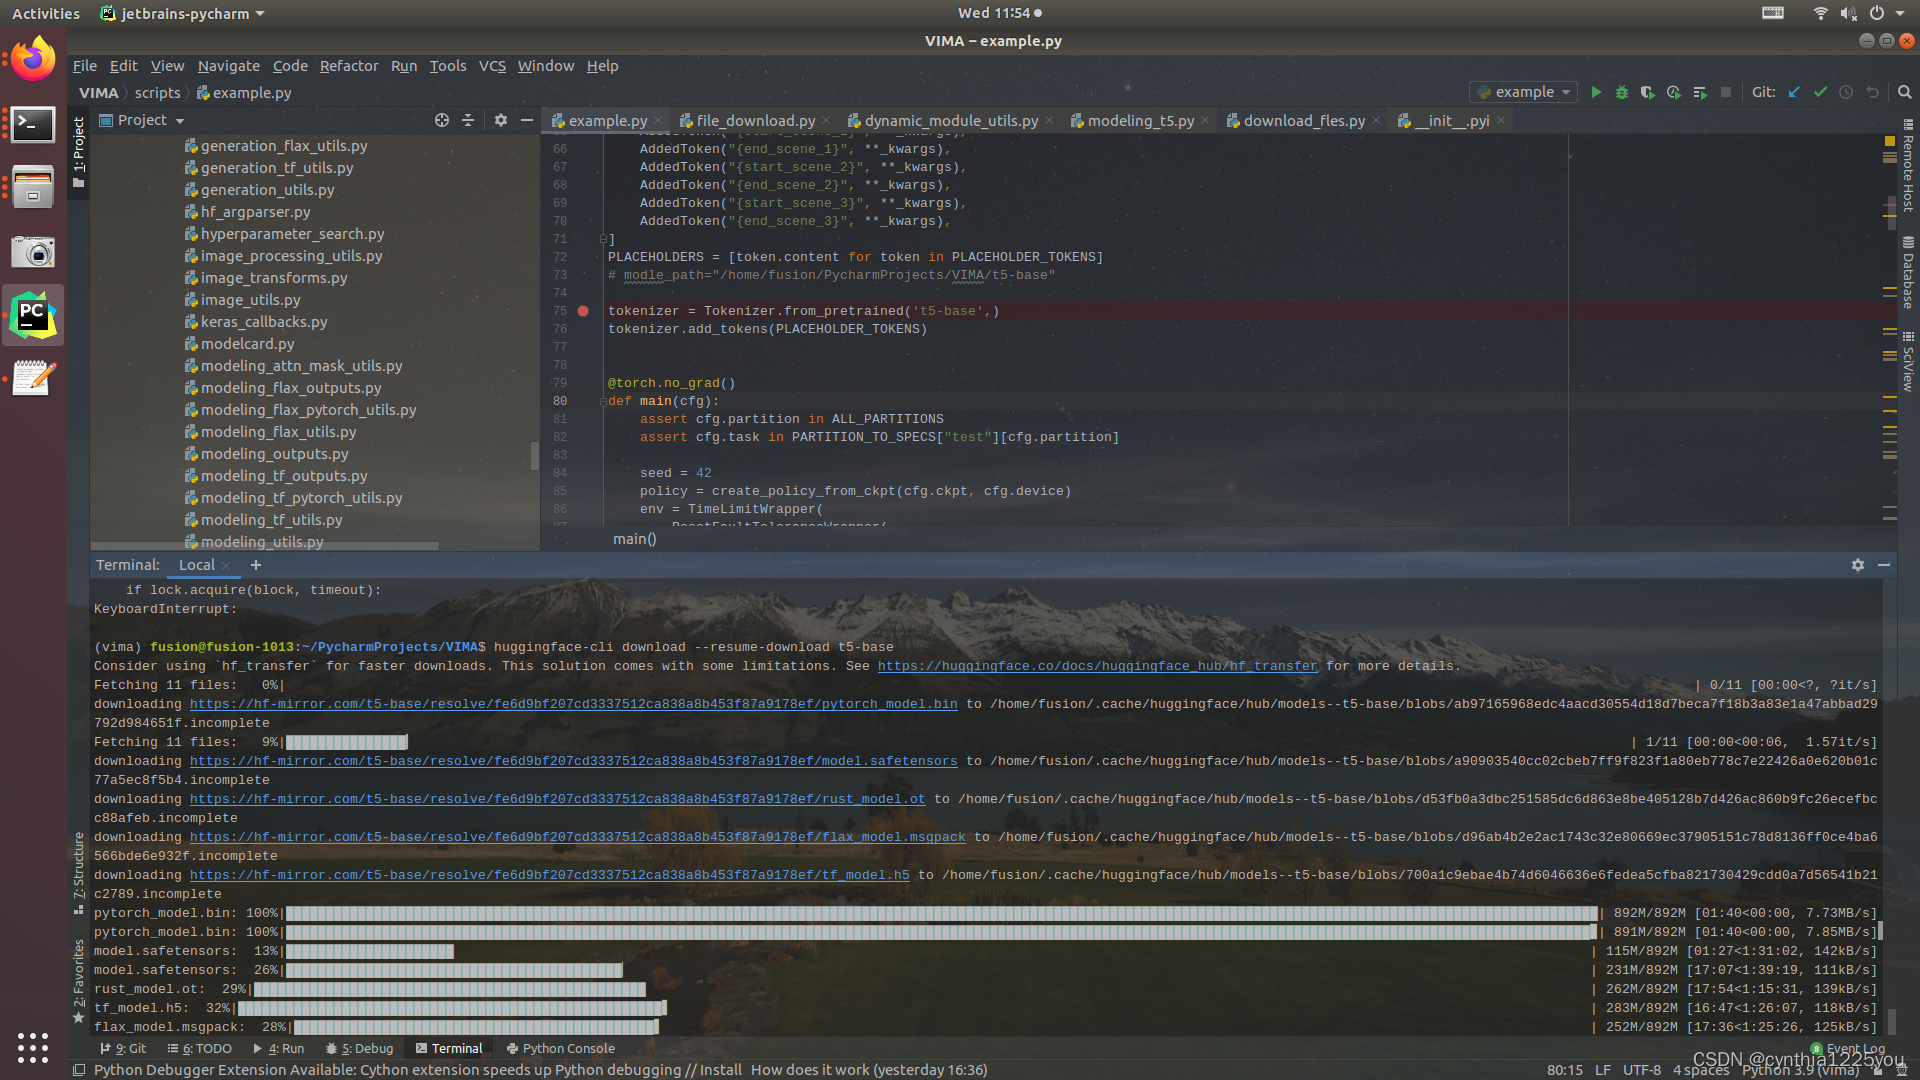
Task: Open the Navigate menu
Action: (x=228, y=66)
